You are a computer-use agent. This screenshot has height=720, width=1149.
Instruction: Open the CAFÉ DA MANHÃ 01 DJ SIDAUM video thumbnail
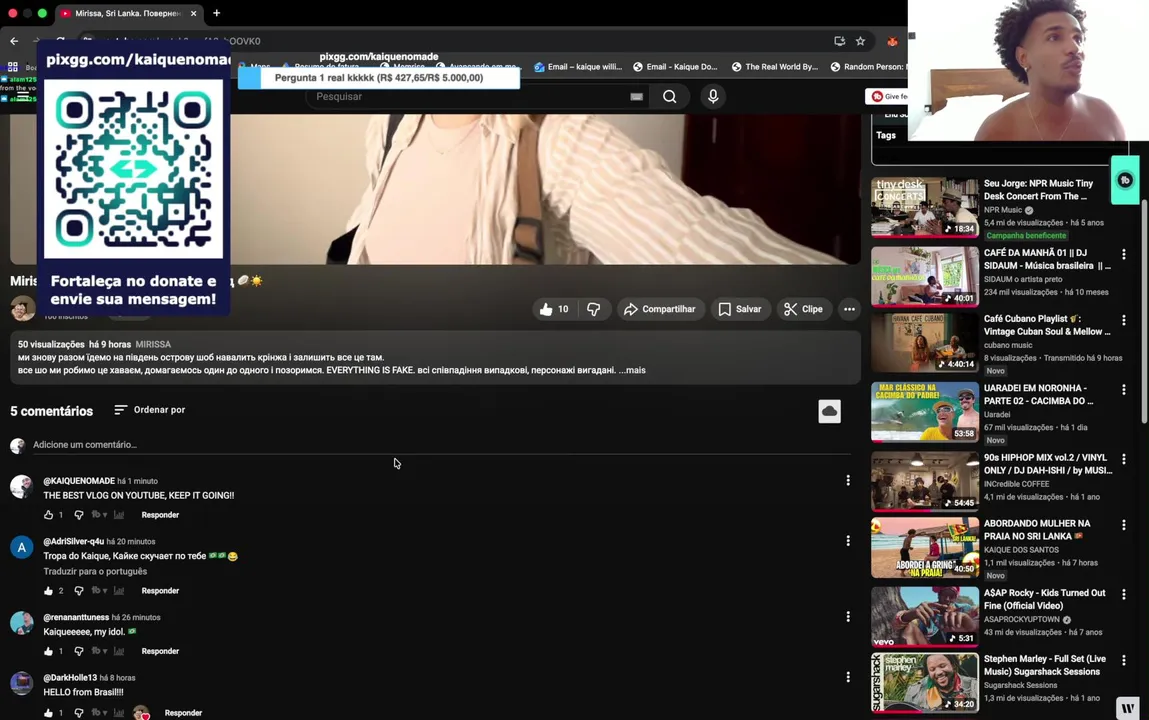coord(924,276)
